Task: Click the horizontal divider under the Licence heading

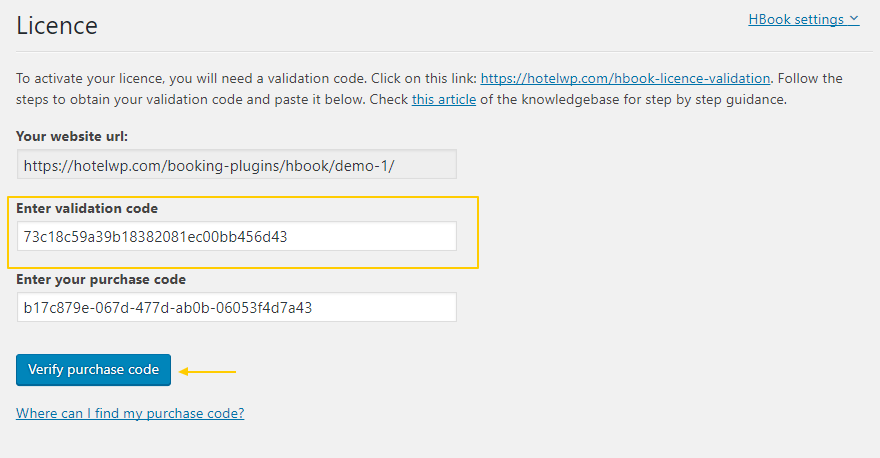Action: (x=438, y=52)
